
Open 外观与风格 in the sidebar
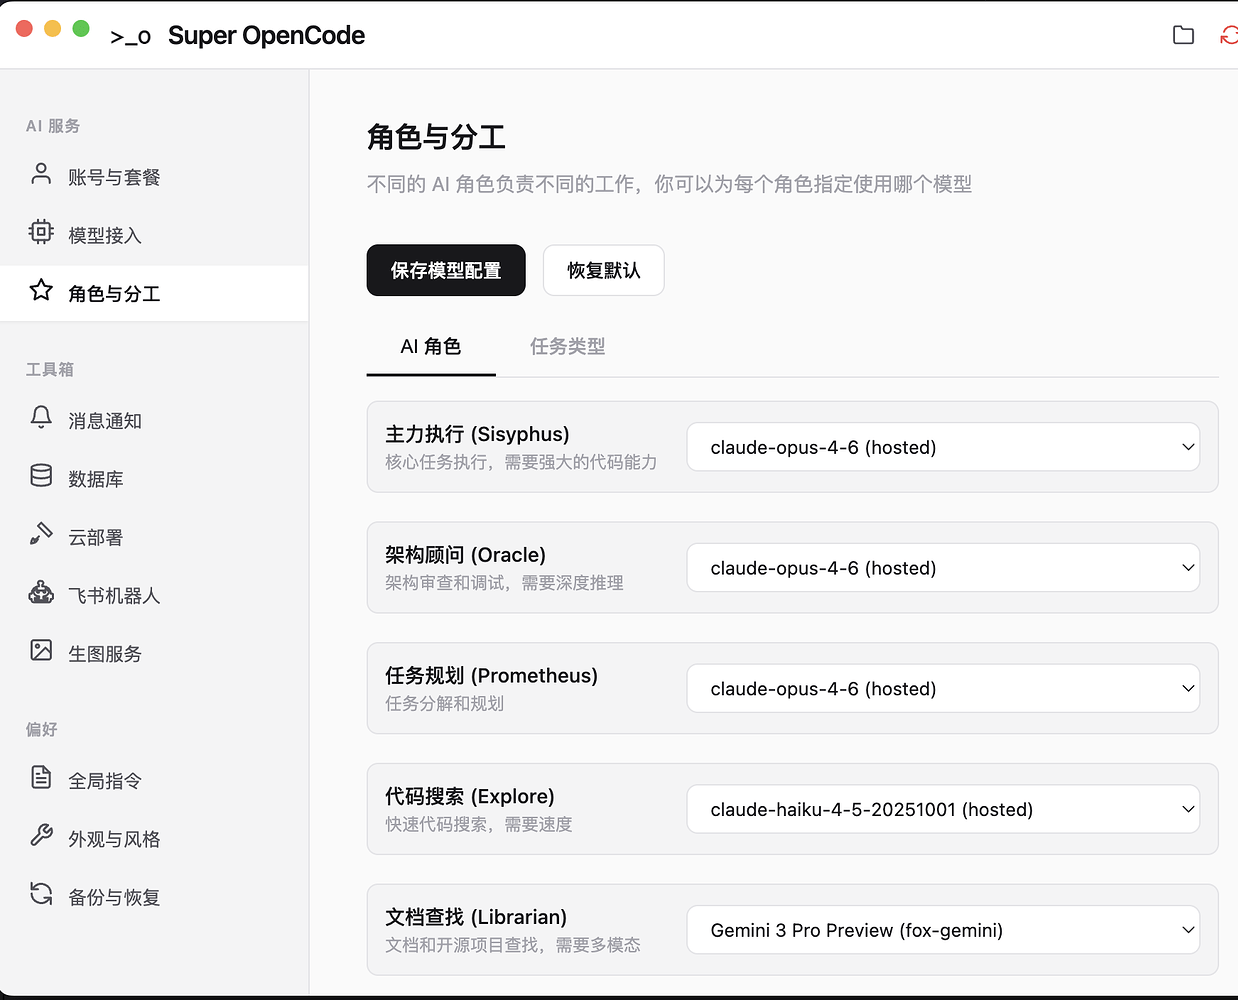154,838
